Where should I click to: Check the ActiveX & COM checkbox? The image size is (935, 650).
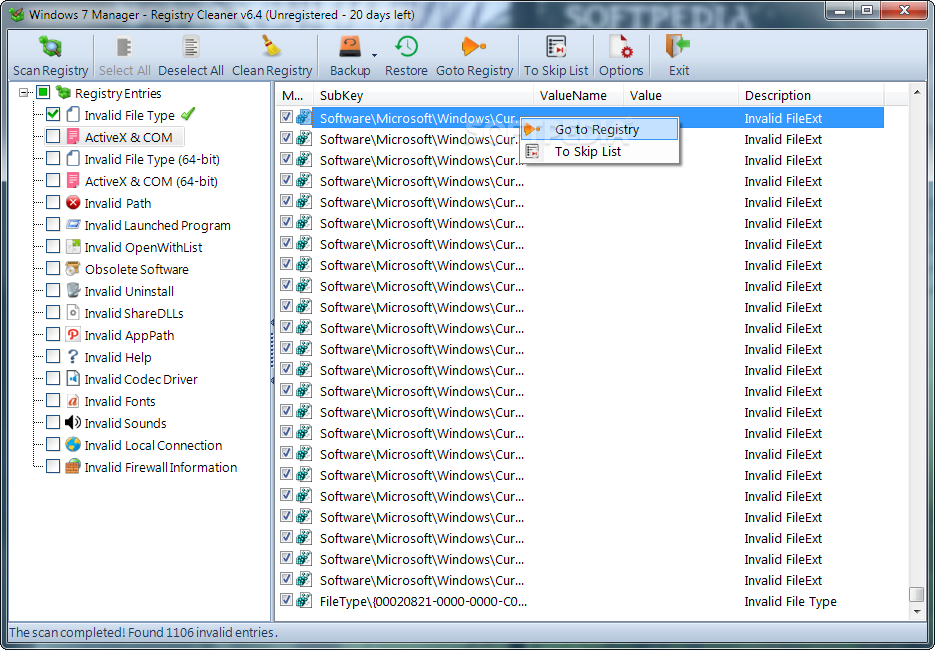(53, 137)
